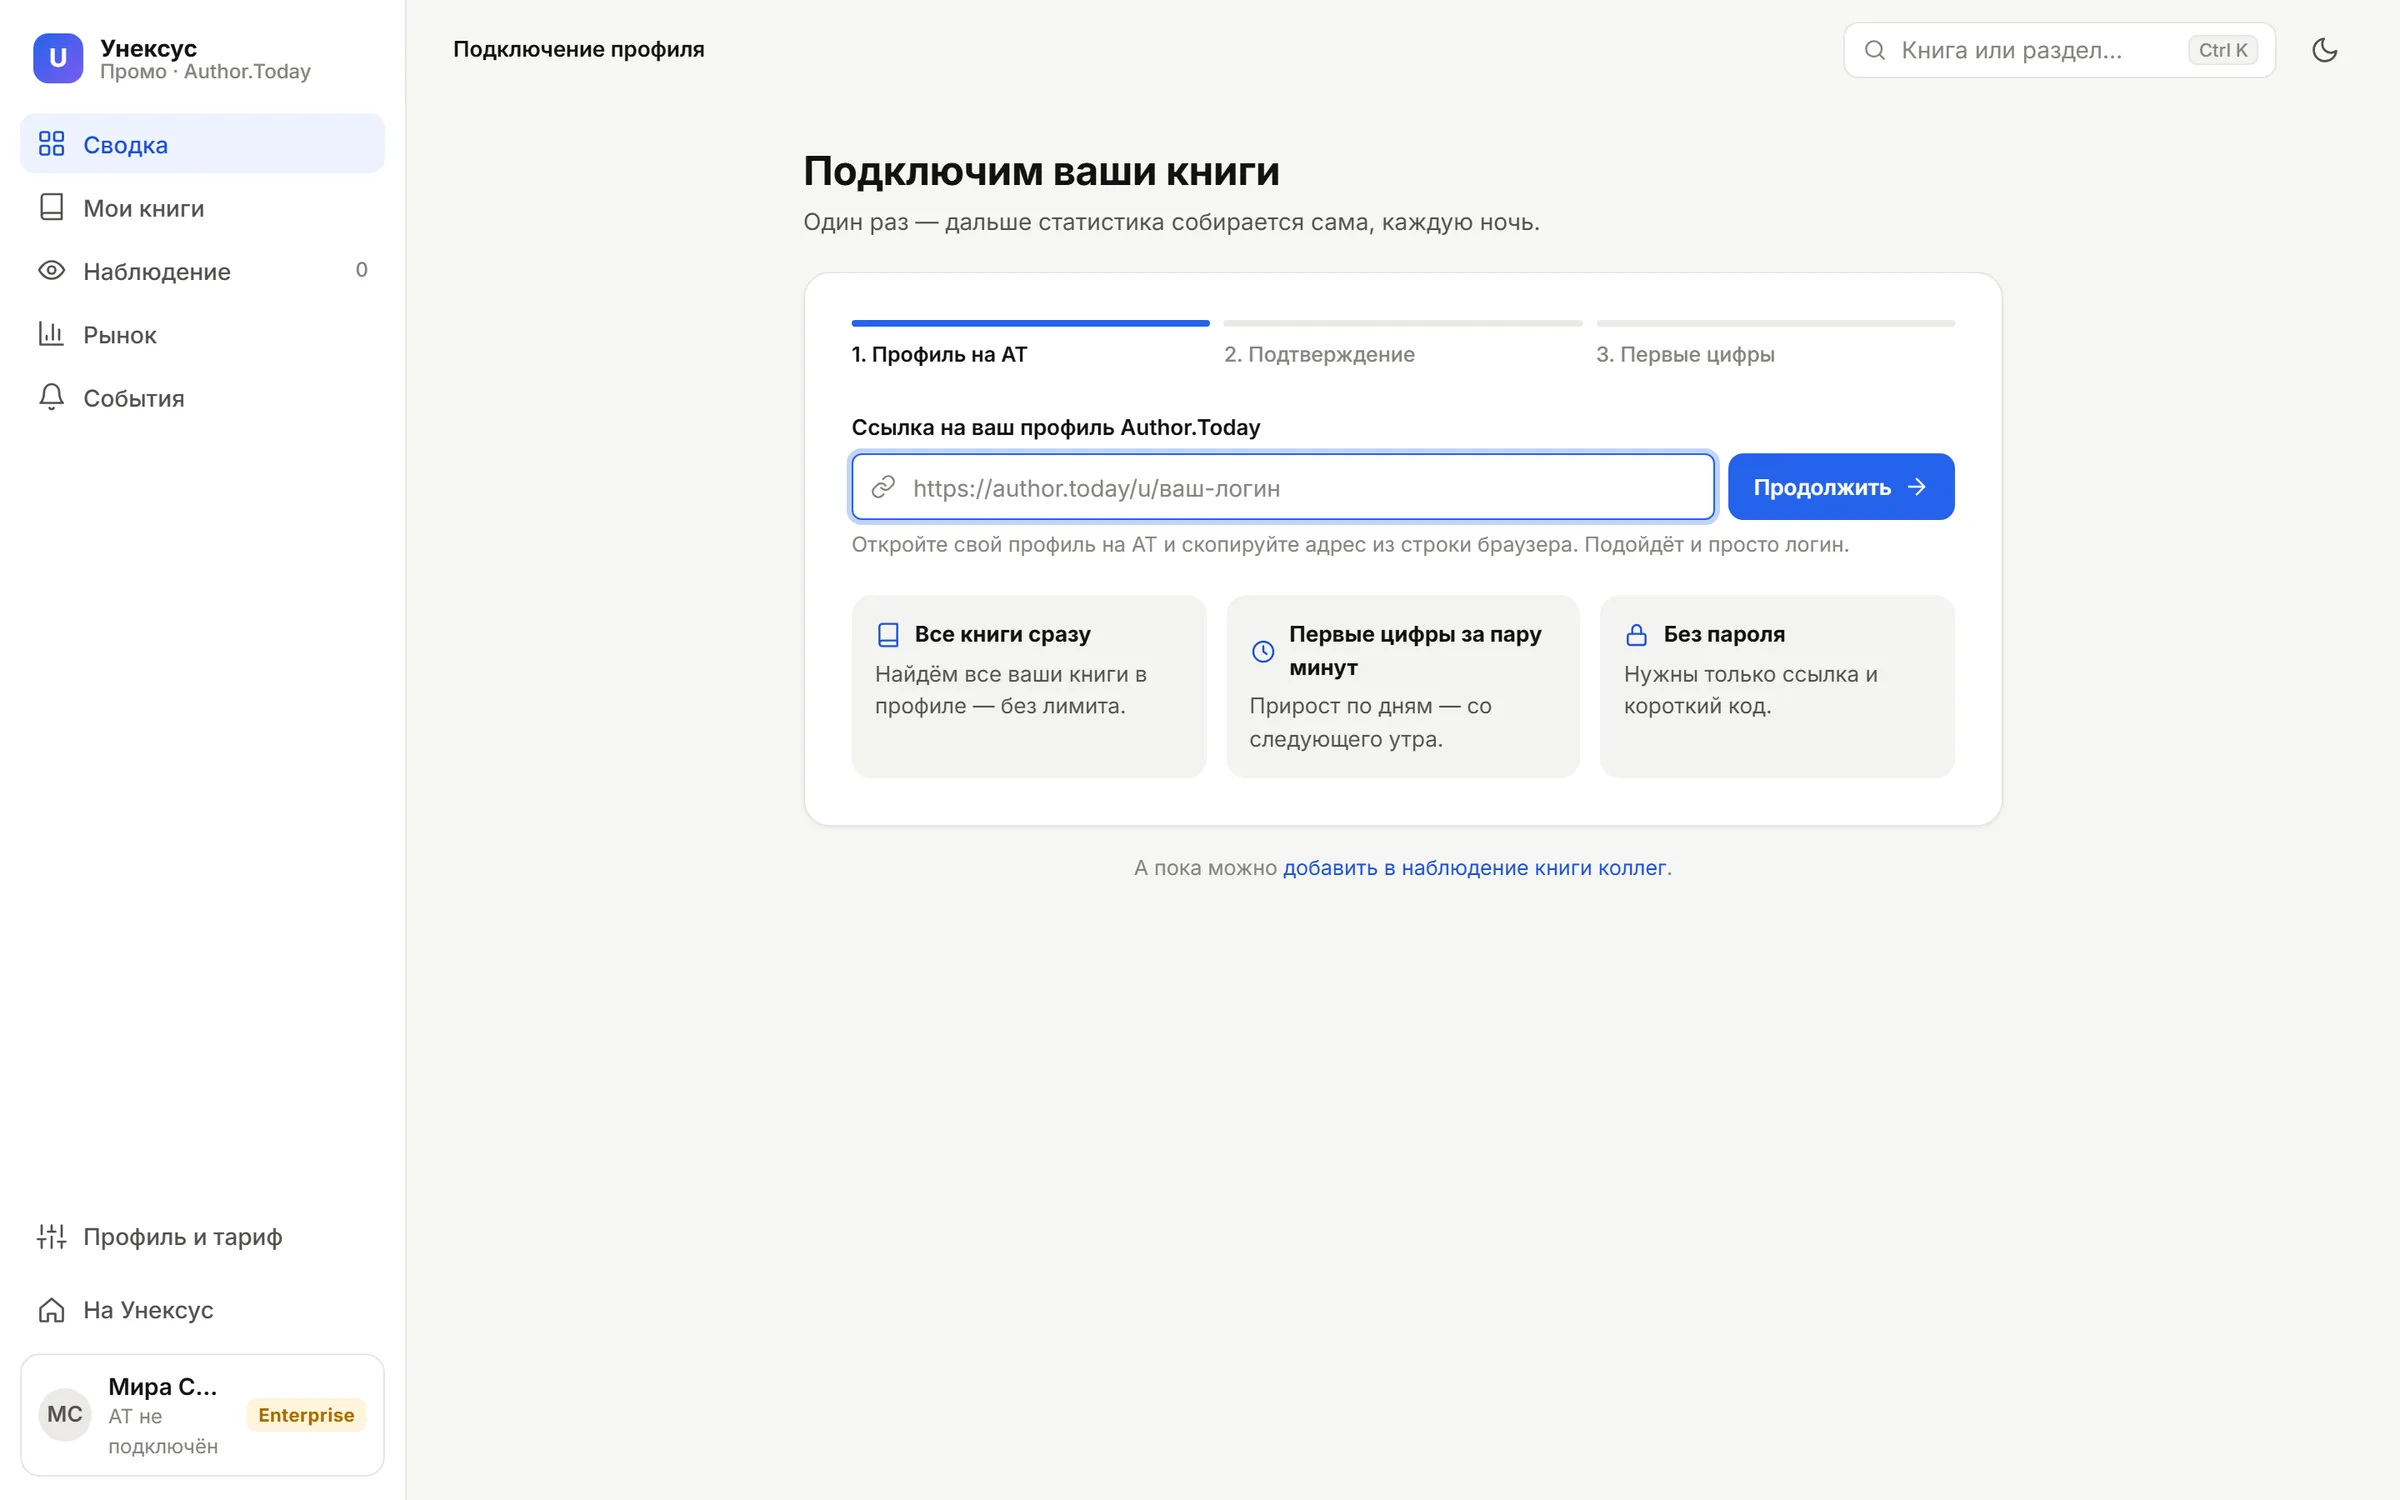
Task: Click the АТ не подключён status text
Action: tap(163, 1431)
